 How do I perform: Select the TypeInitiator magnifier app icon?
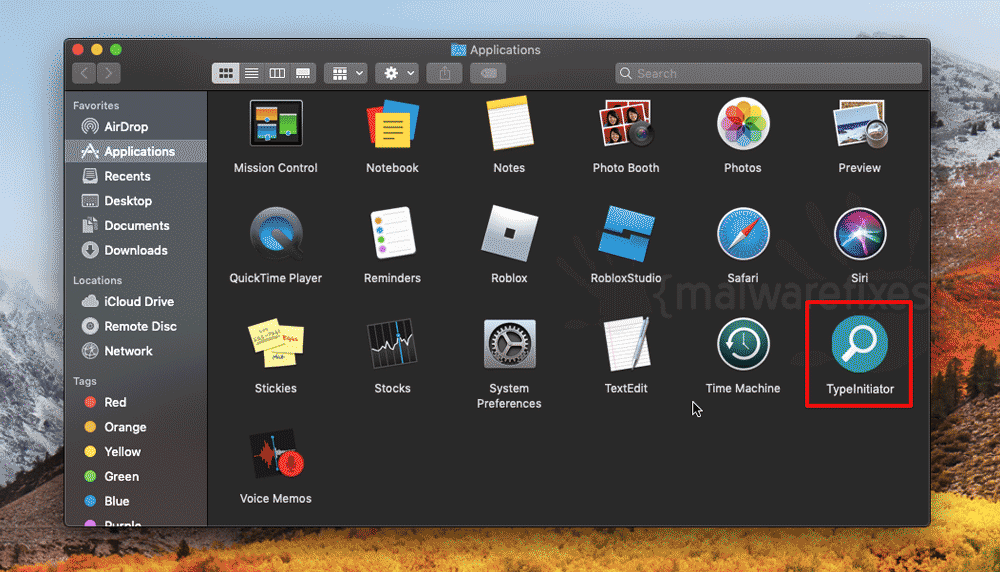point(860,344)
